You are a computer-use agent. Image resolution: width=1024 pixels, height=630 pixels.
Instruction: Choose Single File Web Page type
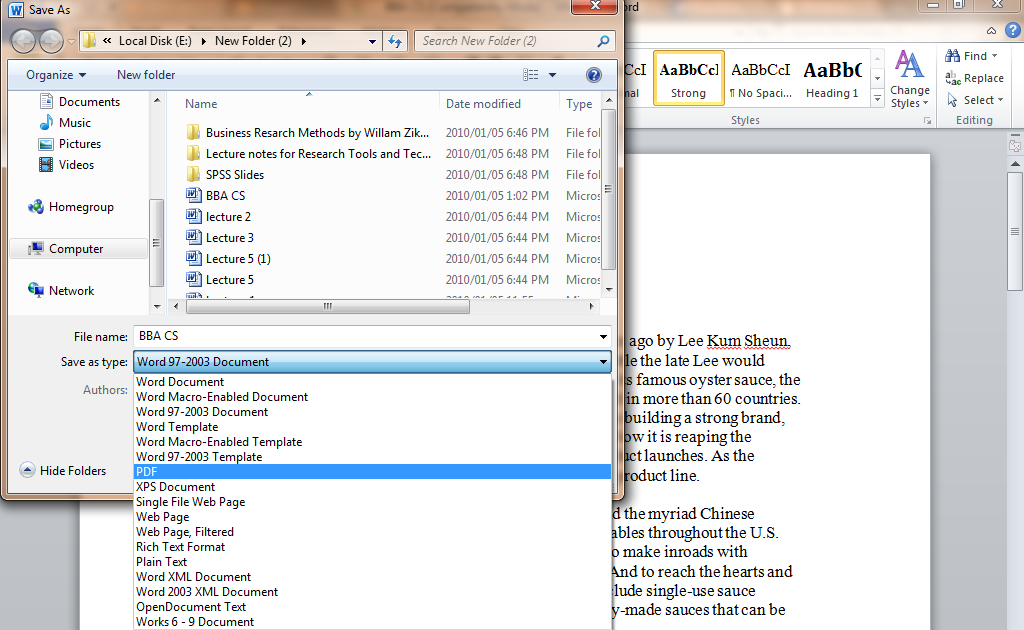(x=372, y=502)
